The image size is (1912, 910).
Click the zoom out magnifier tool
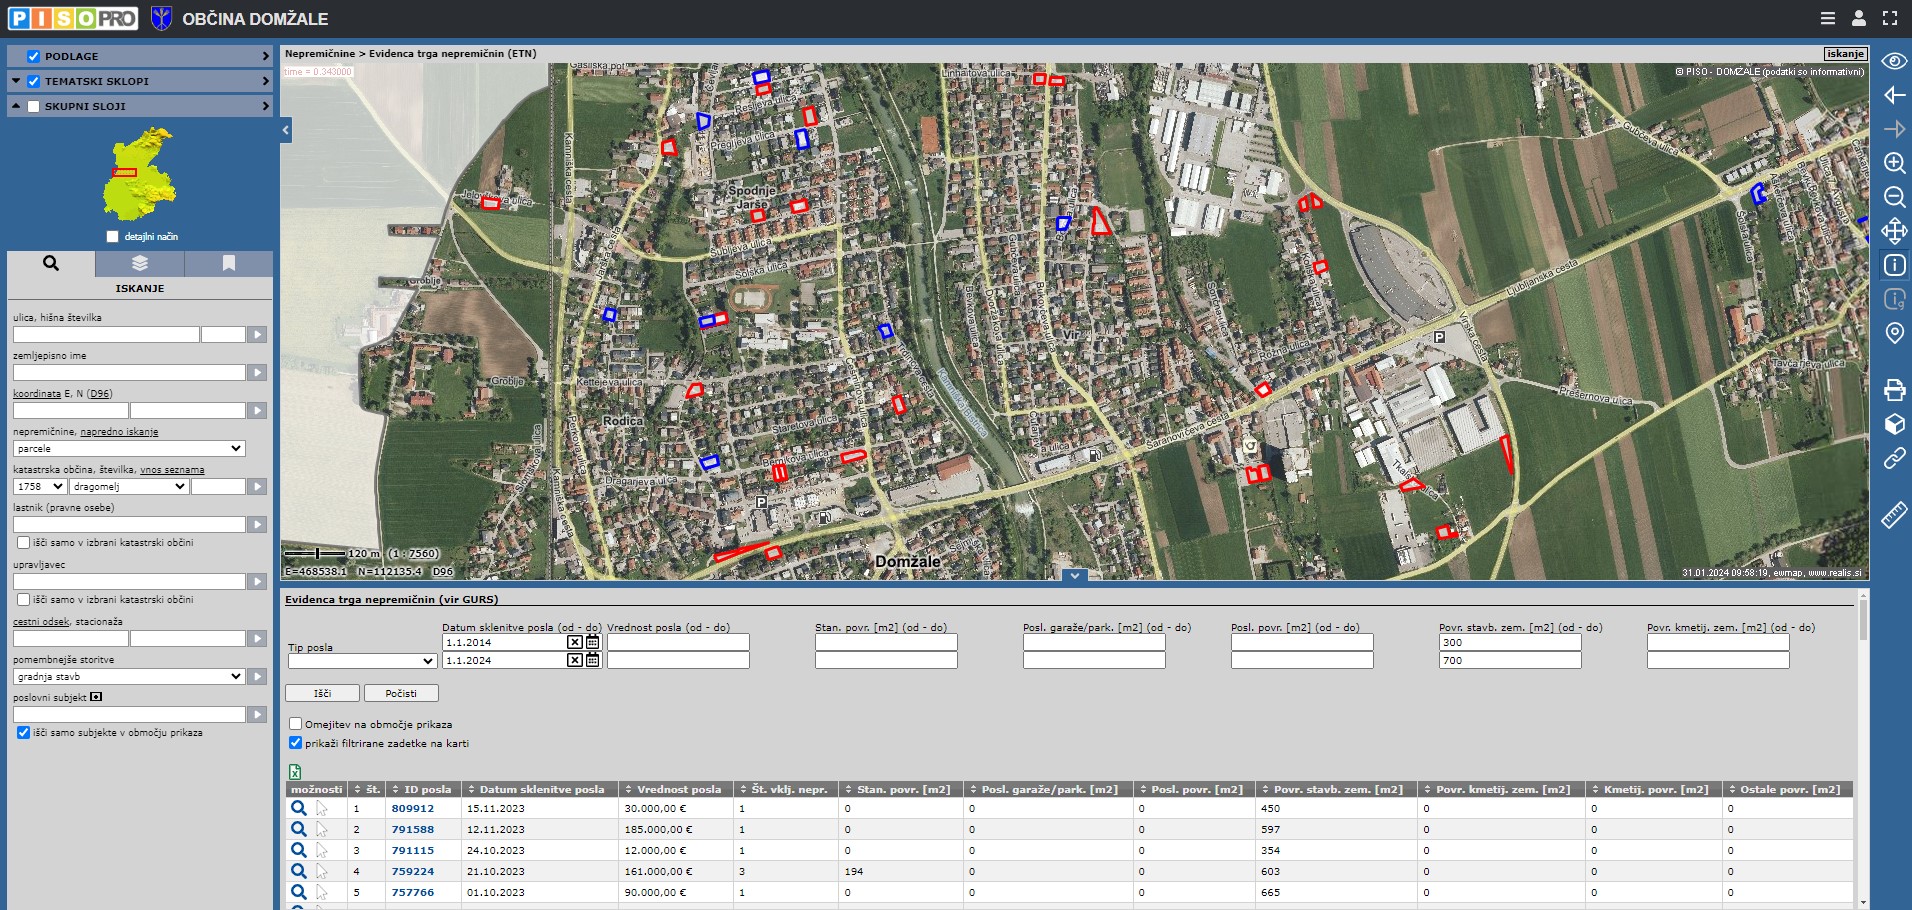1894,197
